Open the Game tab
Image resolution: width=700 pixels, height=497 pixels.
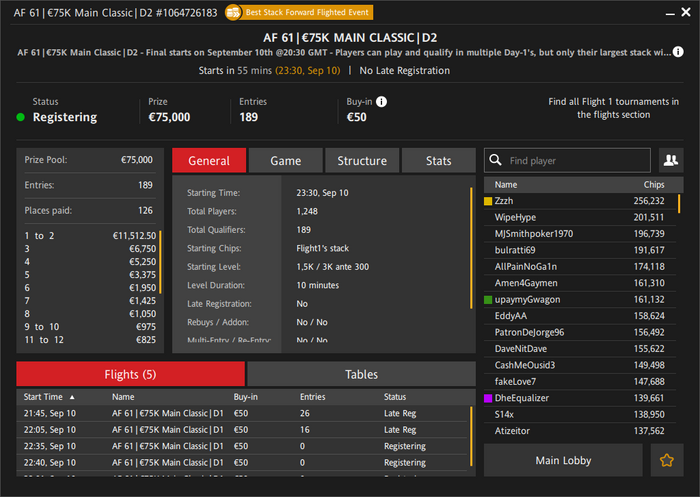tap(286, 160)
